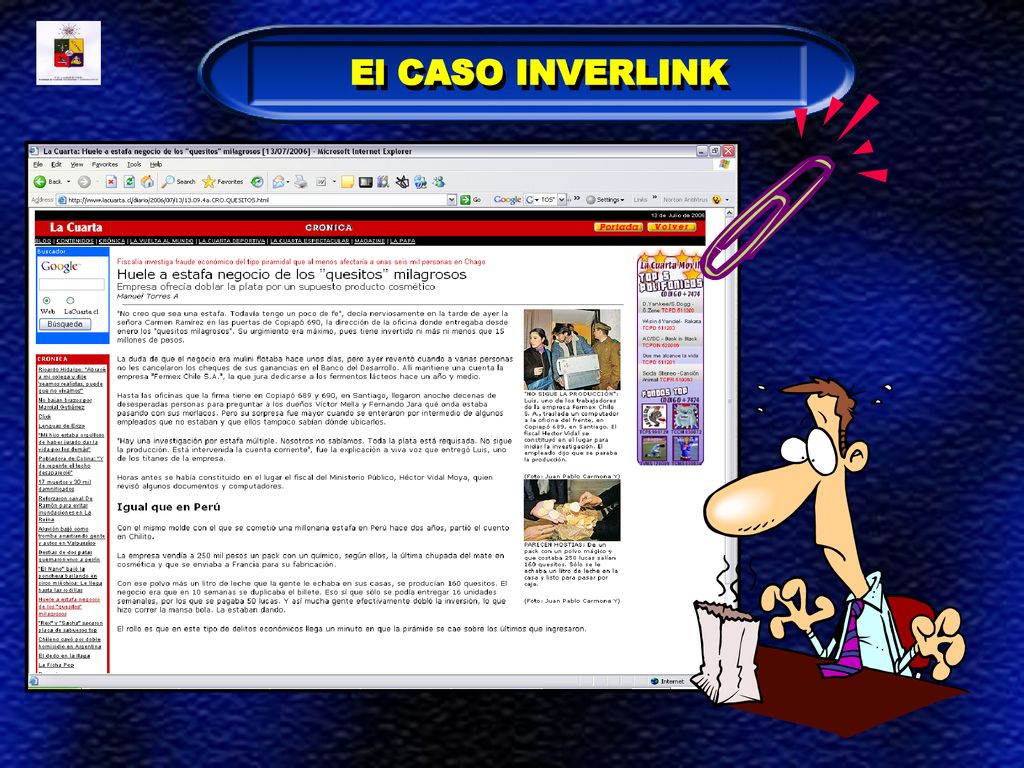This screenshot has width=1024, height=768.
Task: Click the yellow Volver button
Action: 671,227
